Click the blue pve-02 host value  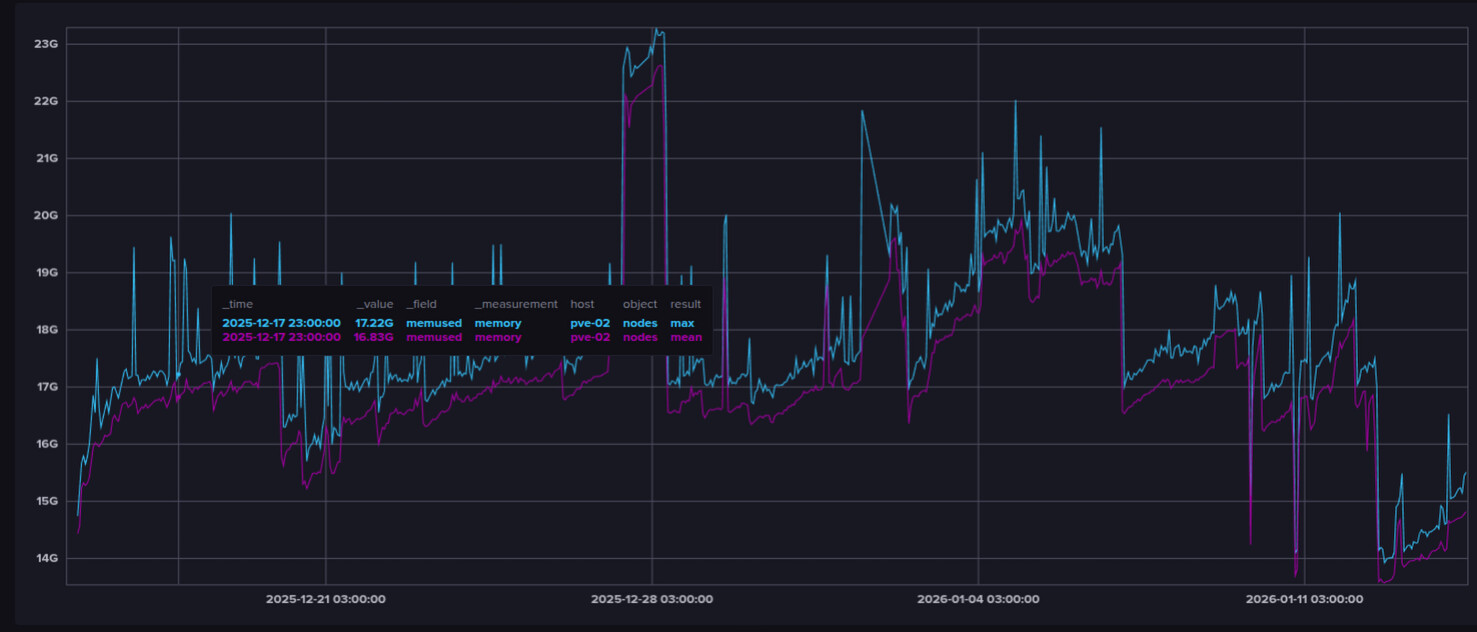pyautogui.click(x=590, y=323)
